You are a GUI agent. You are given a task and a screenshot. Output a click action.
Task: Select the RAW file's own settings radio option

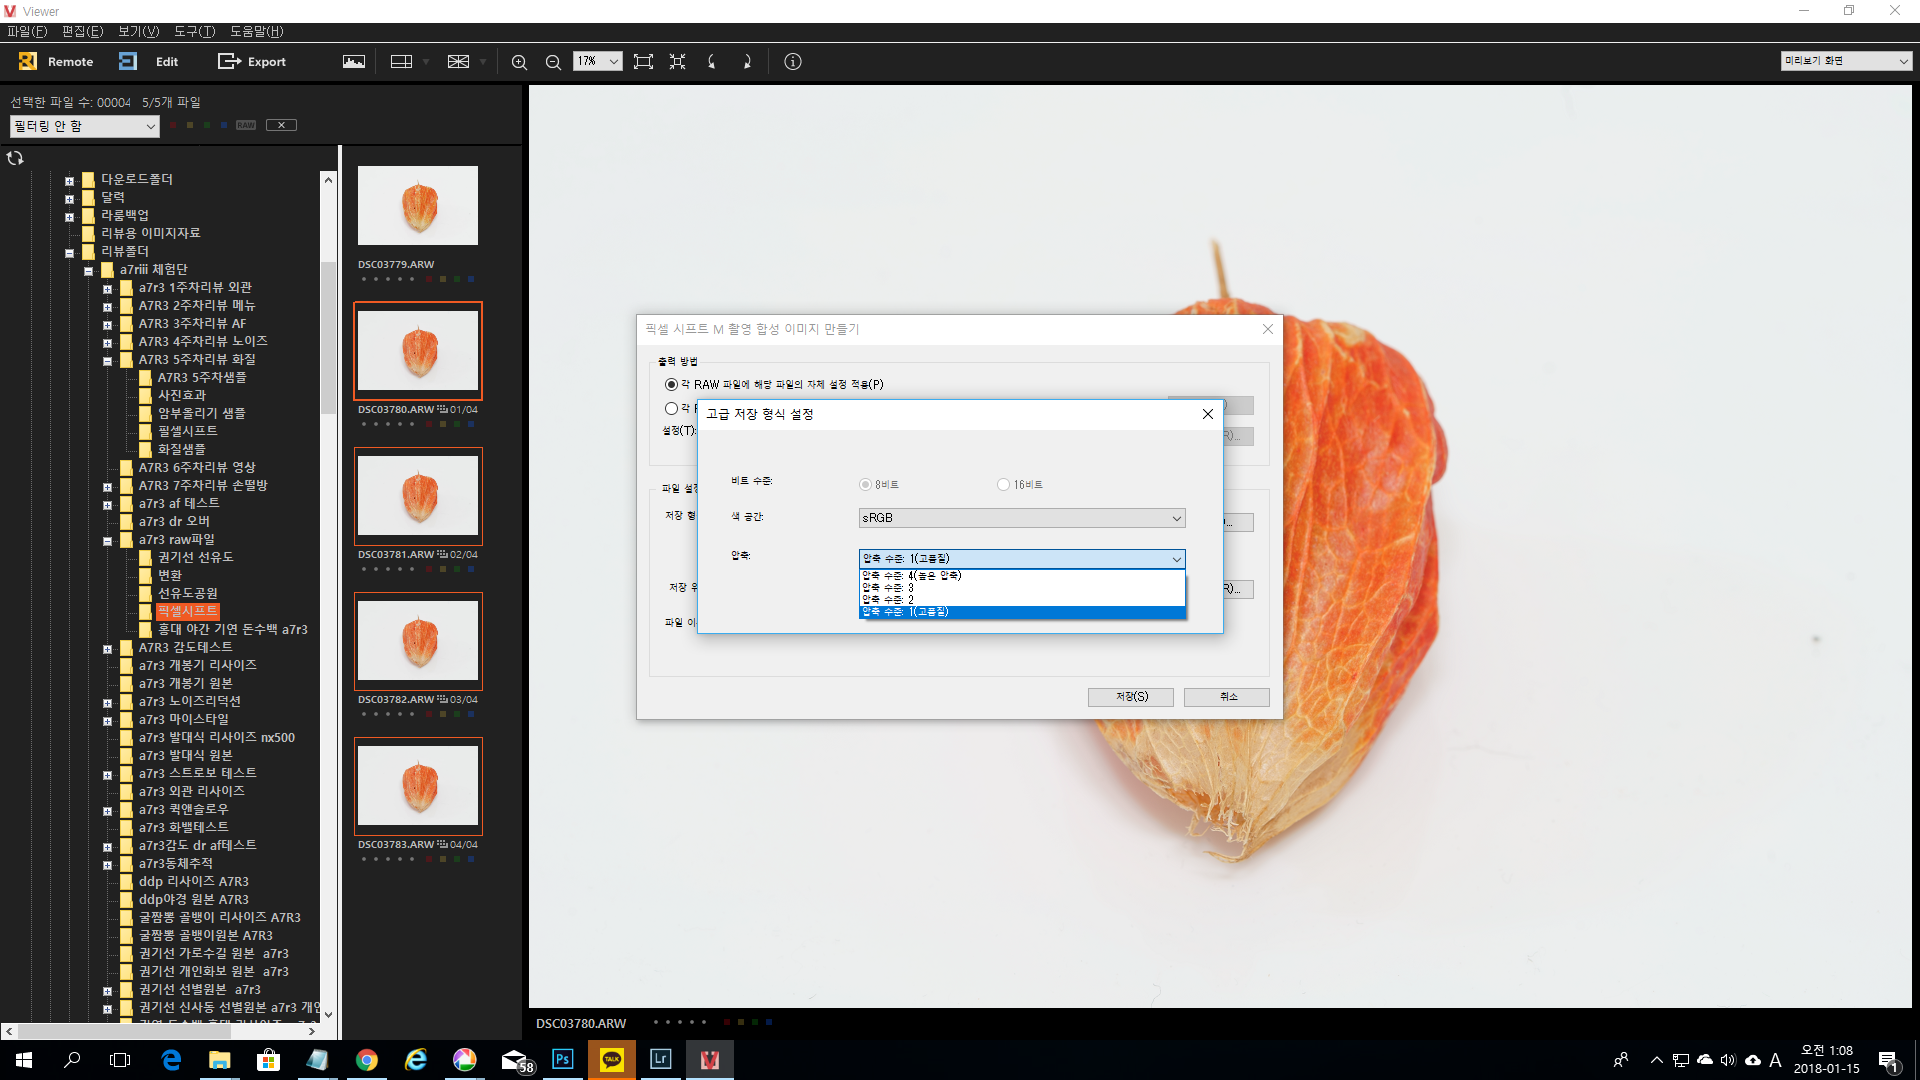[671, 385]
